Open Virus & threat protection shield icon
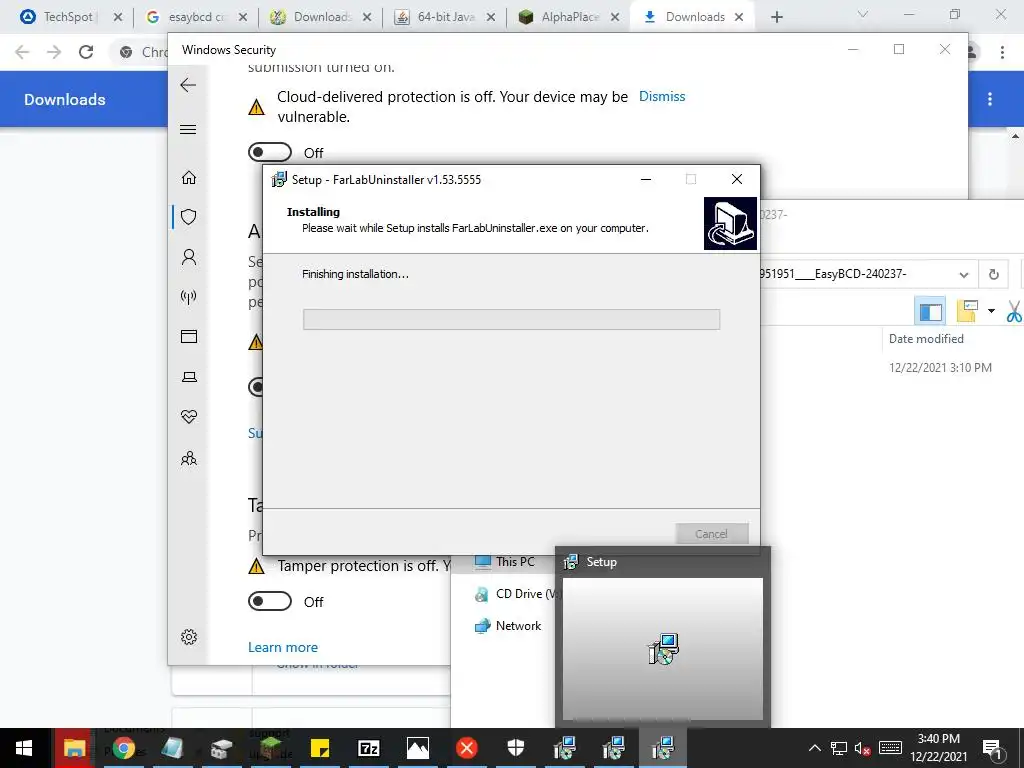This screenshot has height=768, width=1024. 189,217
